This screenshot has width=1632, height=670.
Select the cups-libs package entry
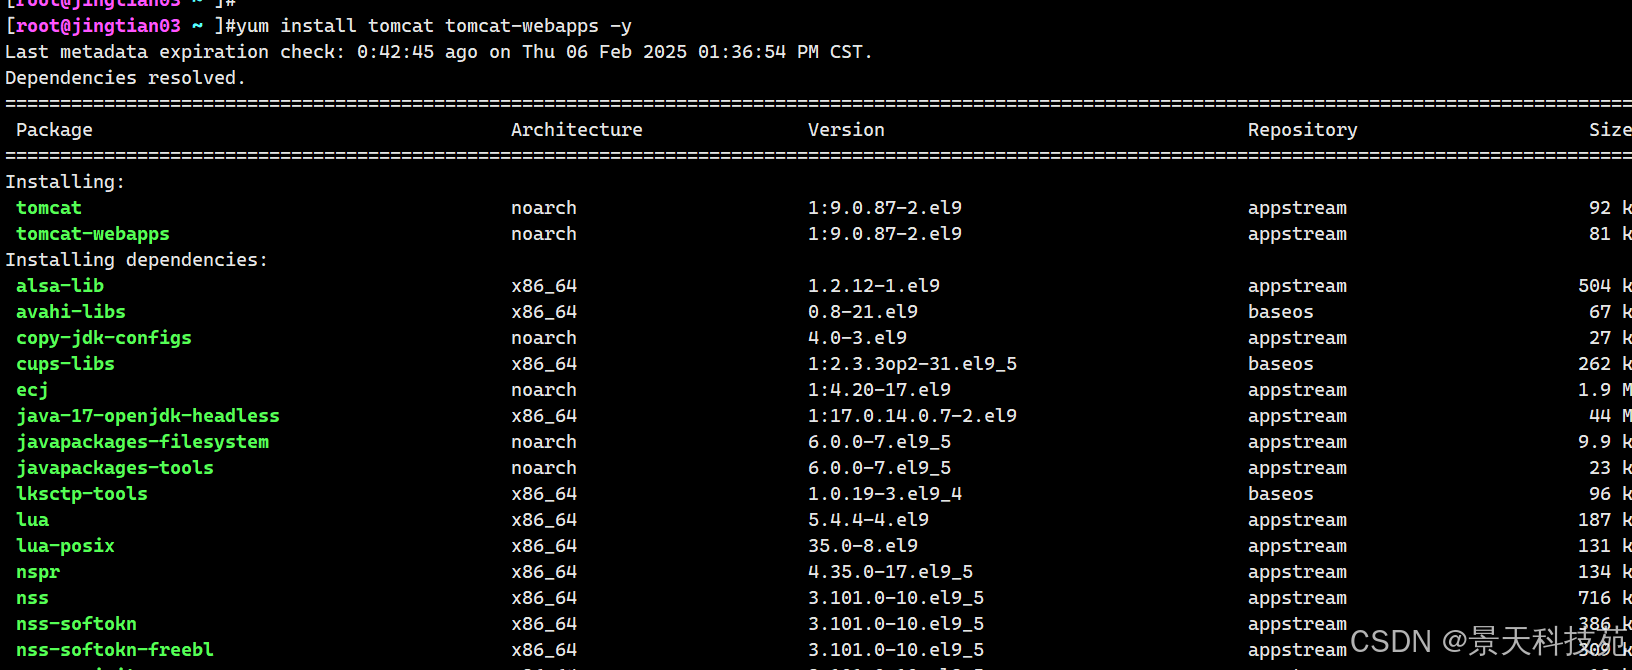[x=65, y=364]
